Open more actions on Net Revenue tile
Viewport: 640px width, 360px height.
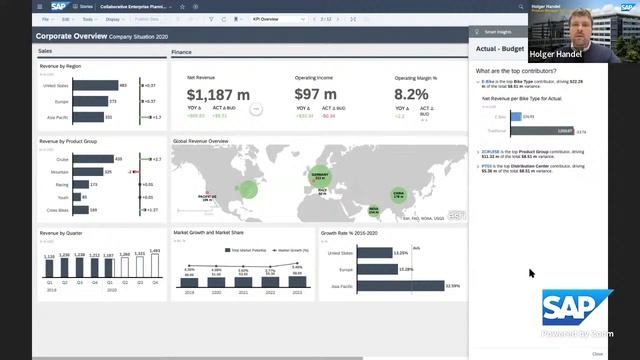click(256, 109)
